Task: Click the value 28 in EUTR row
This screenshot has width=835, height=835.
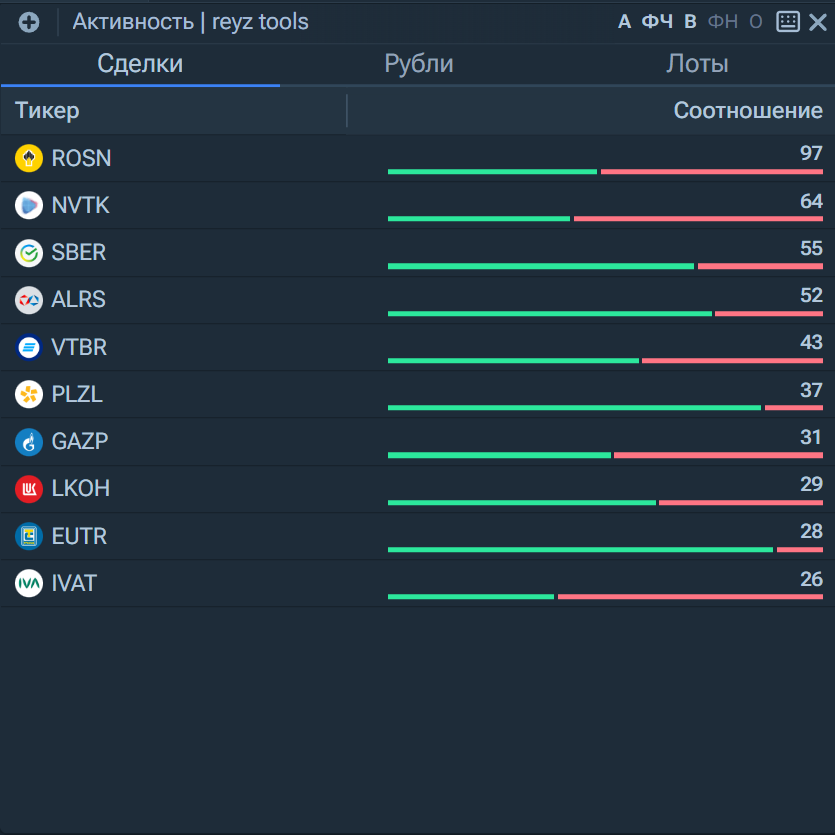Action: tap(811, 531)
